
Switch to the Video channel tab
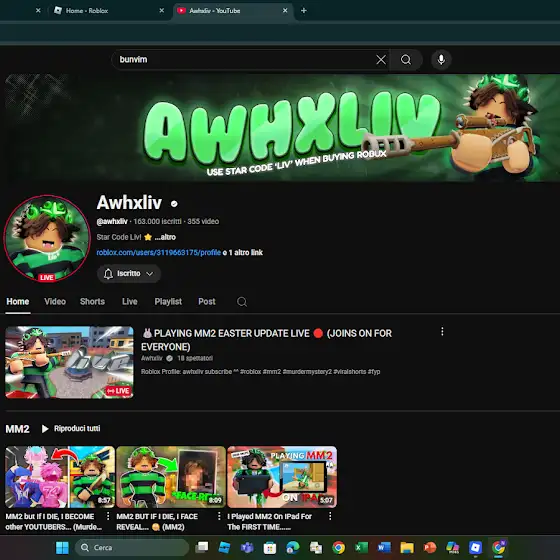[x=55, y=302]
